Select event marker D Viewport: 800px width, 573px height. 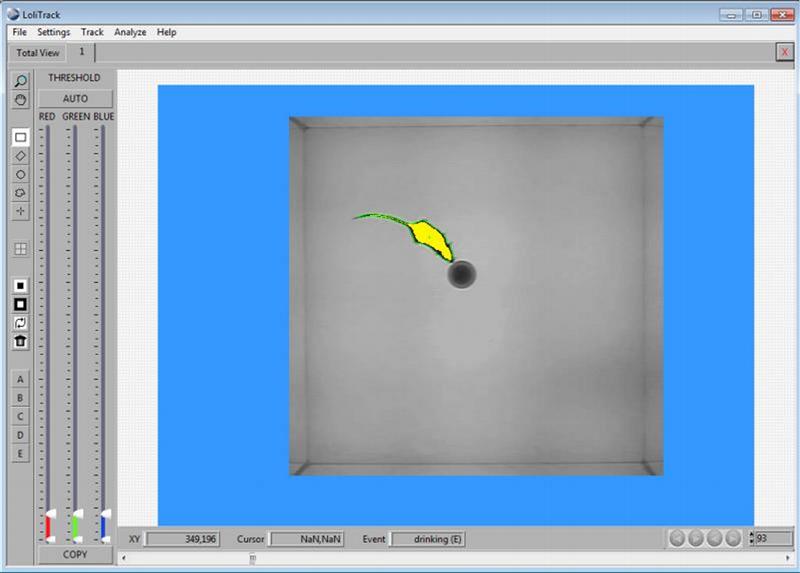tap(20, 435)
